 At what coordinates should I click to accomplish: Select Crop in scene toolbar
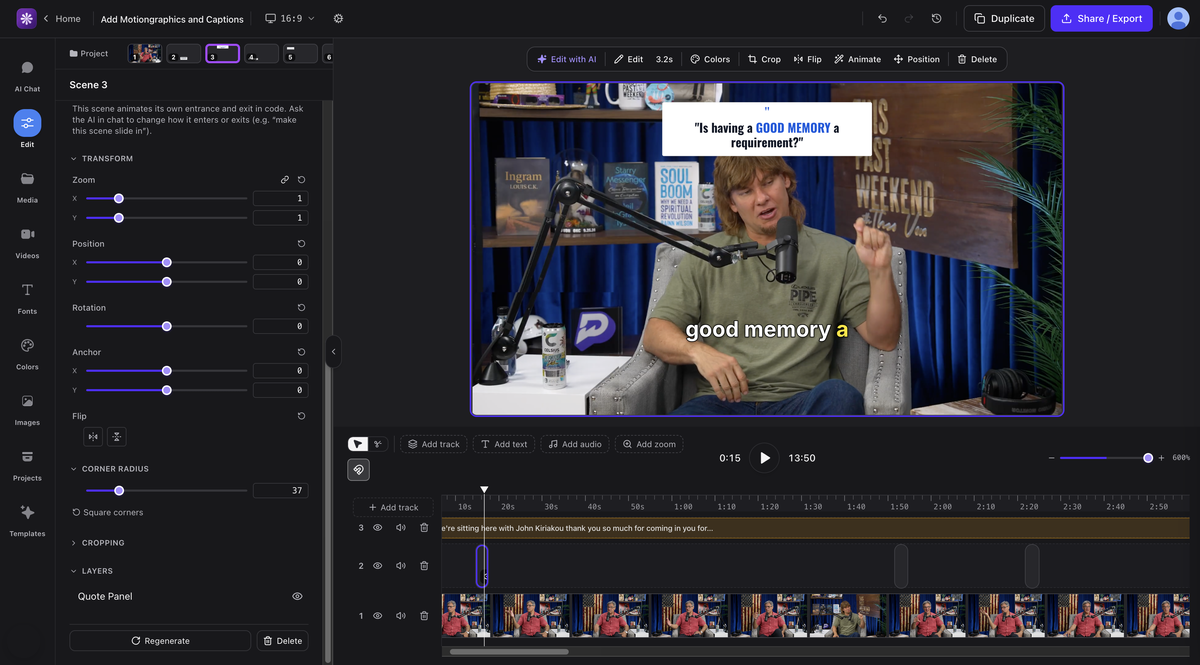pyautogui.click(x=764, y=59)
